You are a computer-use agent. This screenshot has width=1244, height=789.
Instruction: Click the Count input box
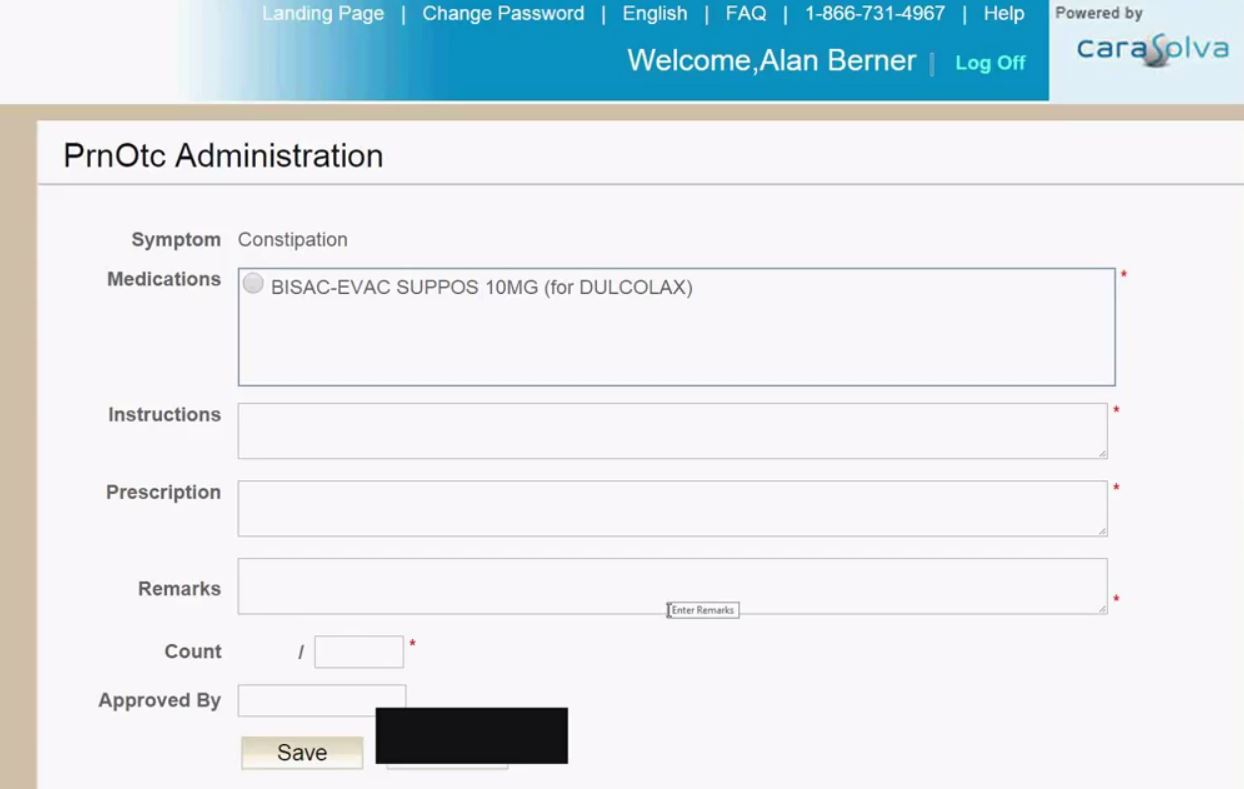(359, 652)
